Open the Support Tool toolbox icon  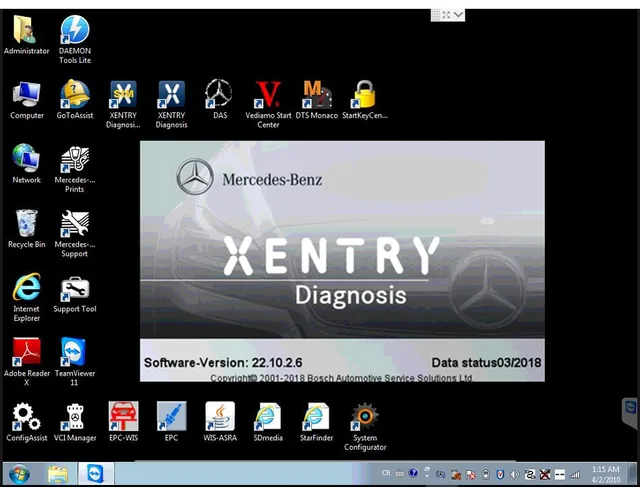coord(75,295)
